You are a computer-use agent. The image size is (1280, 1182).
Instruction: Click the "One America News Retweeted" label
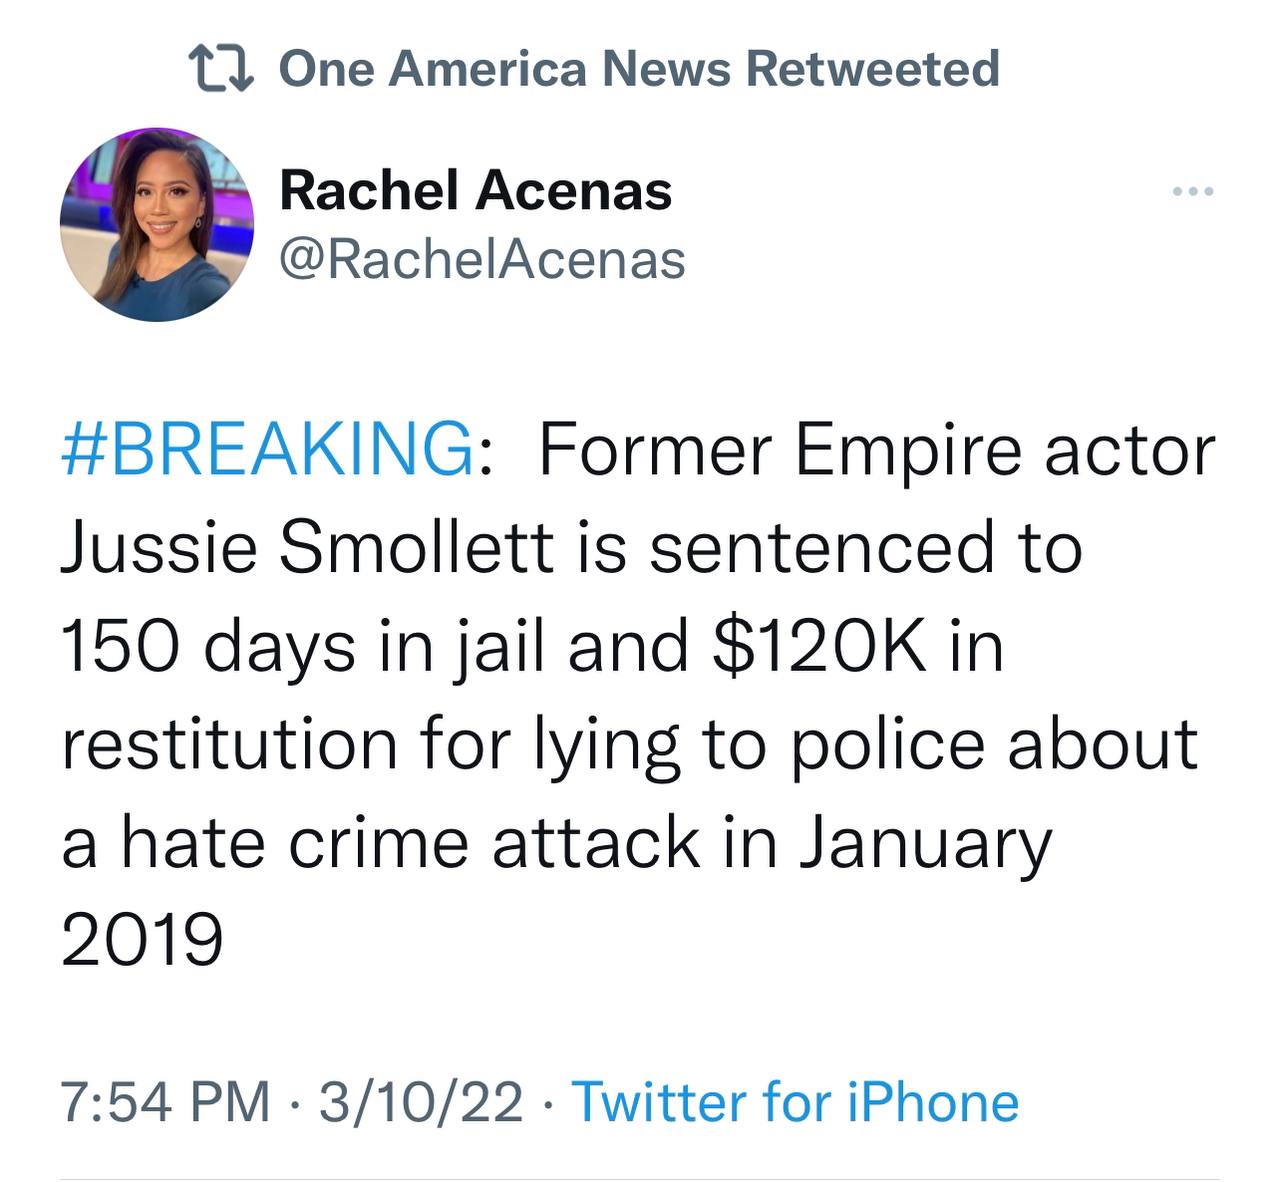tap(639, 69)
